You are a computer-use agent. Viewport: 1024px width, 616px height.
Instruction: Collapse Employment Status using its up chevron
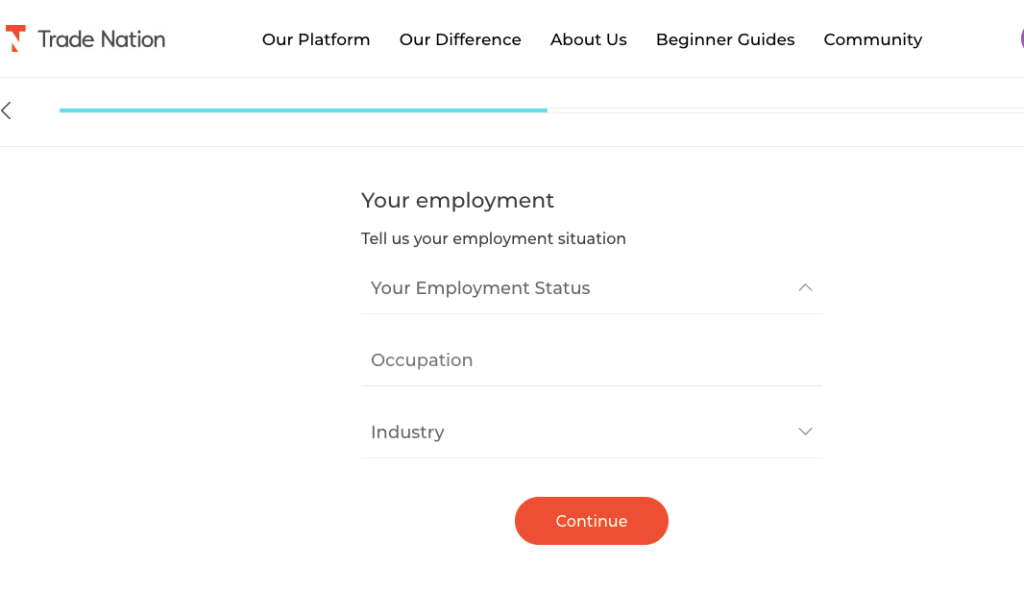[x=805, y=288]
